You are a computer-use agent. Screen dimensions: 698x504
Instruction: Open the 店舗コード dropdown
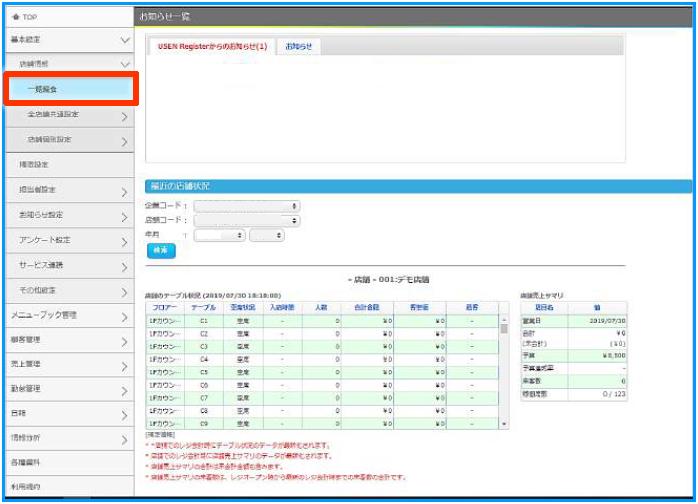tap(247, 220)
